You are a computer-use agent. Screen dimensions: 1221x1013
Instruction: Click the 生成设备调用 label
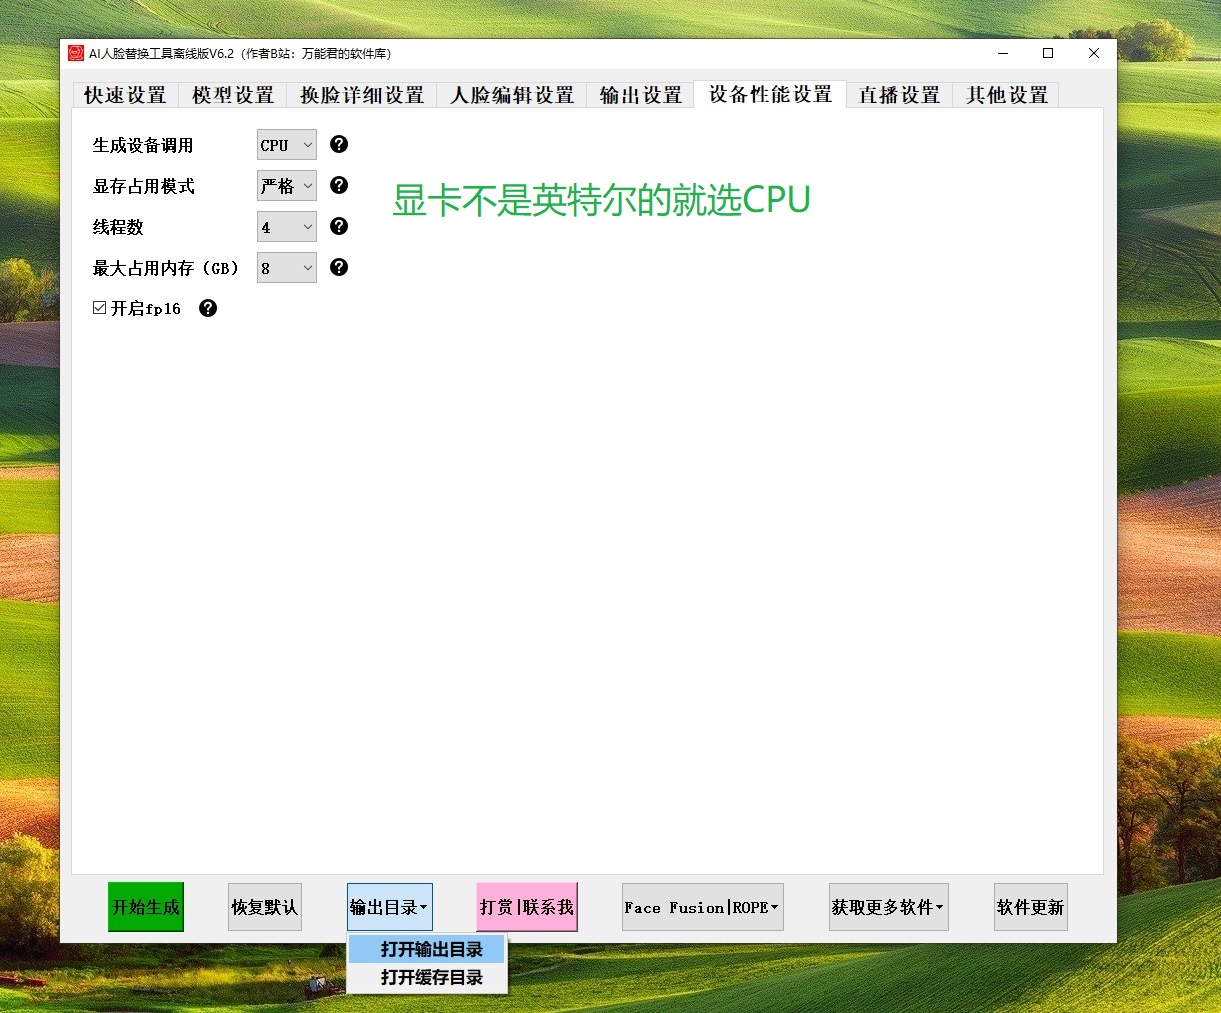(x=143, y=145)
